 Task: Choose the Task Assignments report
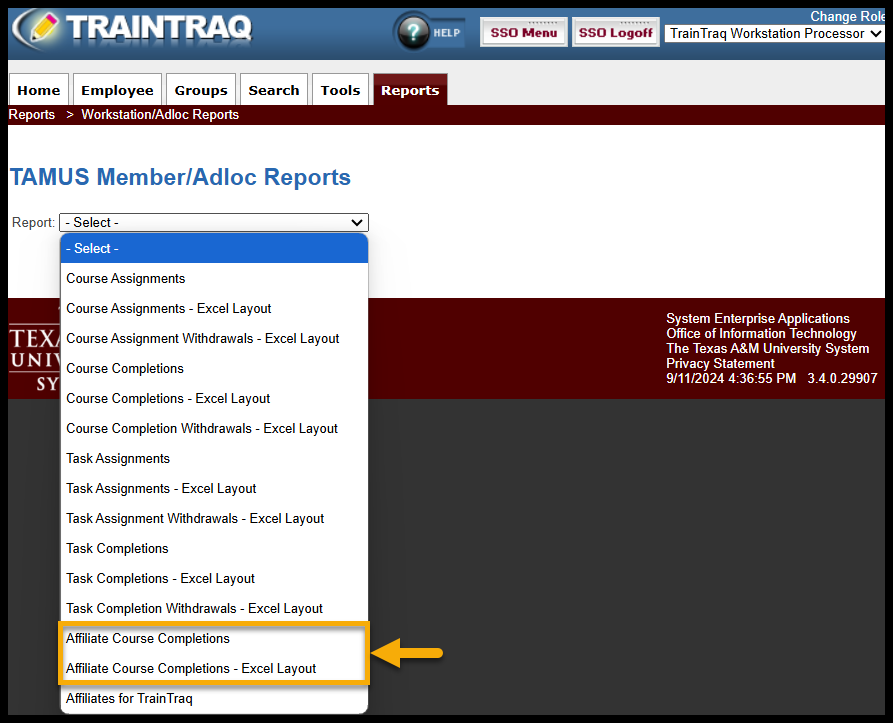point(214,458)
